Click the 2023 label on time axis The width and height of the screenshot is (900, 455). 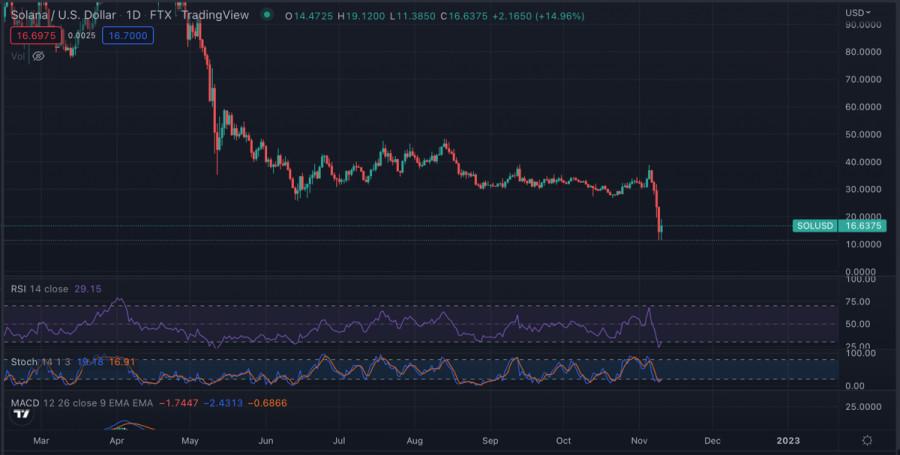[x=788, y=441]
